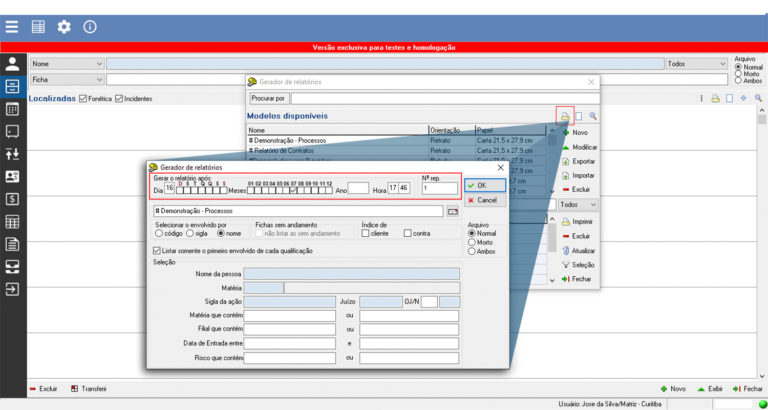Select the nome radio option

(220, 234)
